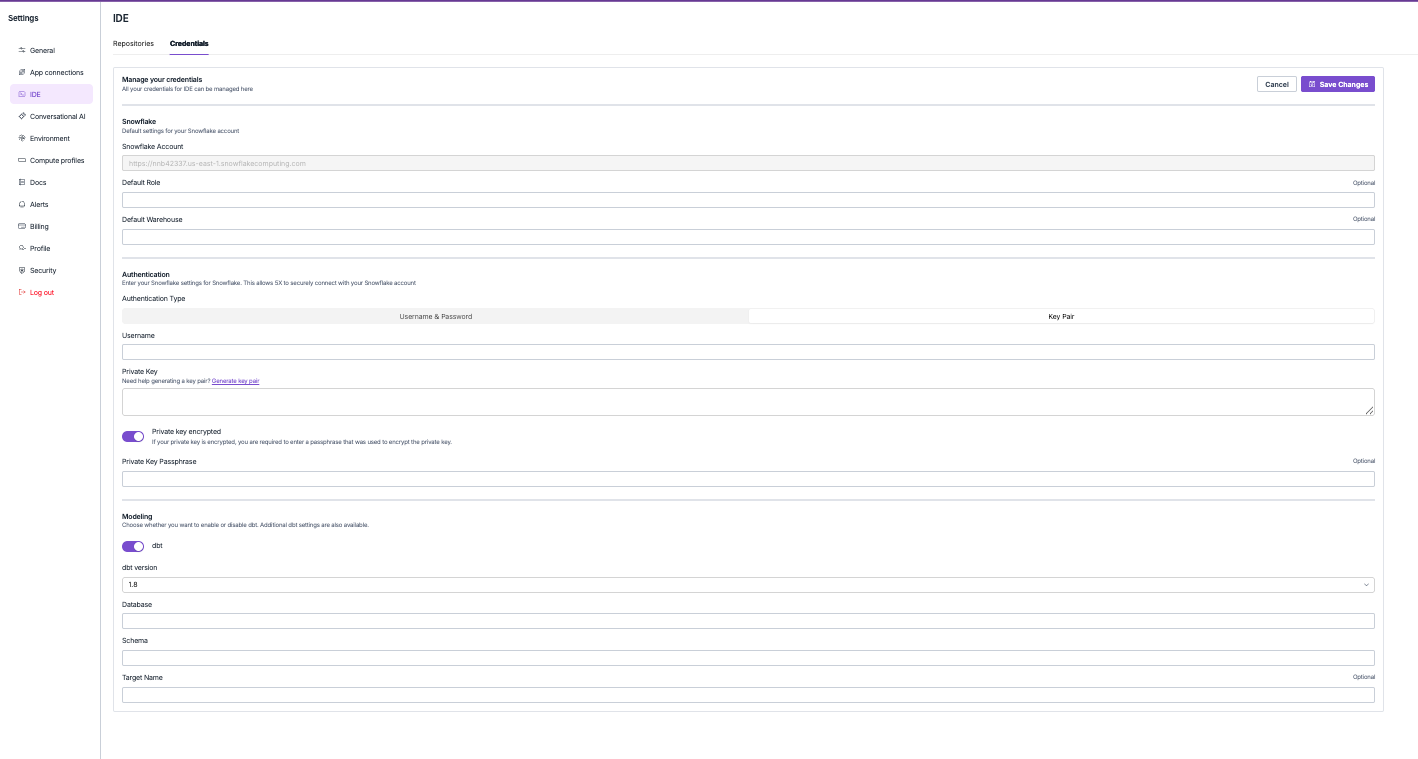Click the Save Changes button
The image size is (1418, 759).
pyautogui.click(x=1337, y=84)
